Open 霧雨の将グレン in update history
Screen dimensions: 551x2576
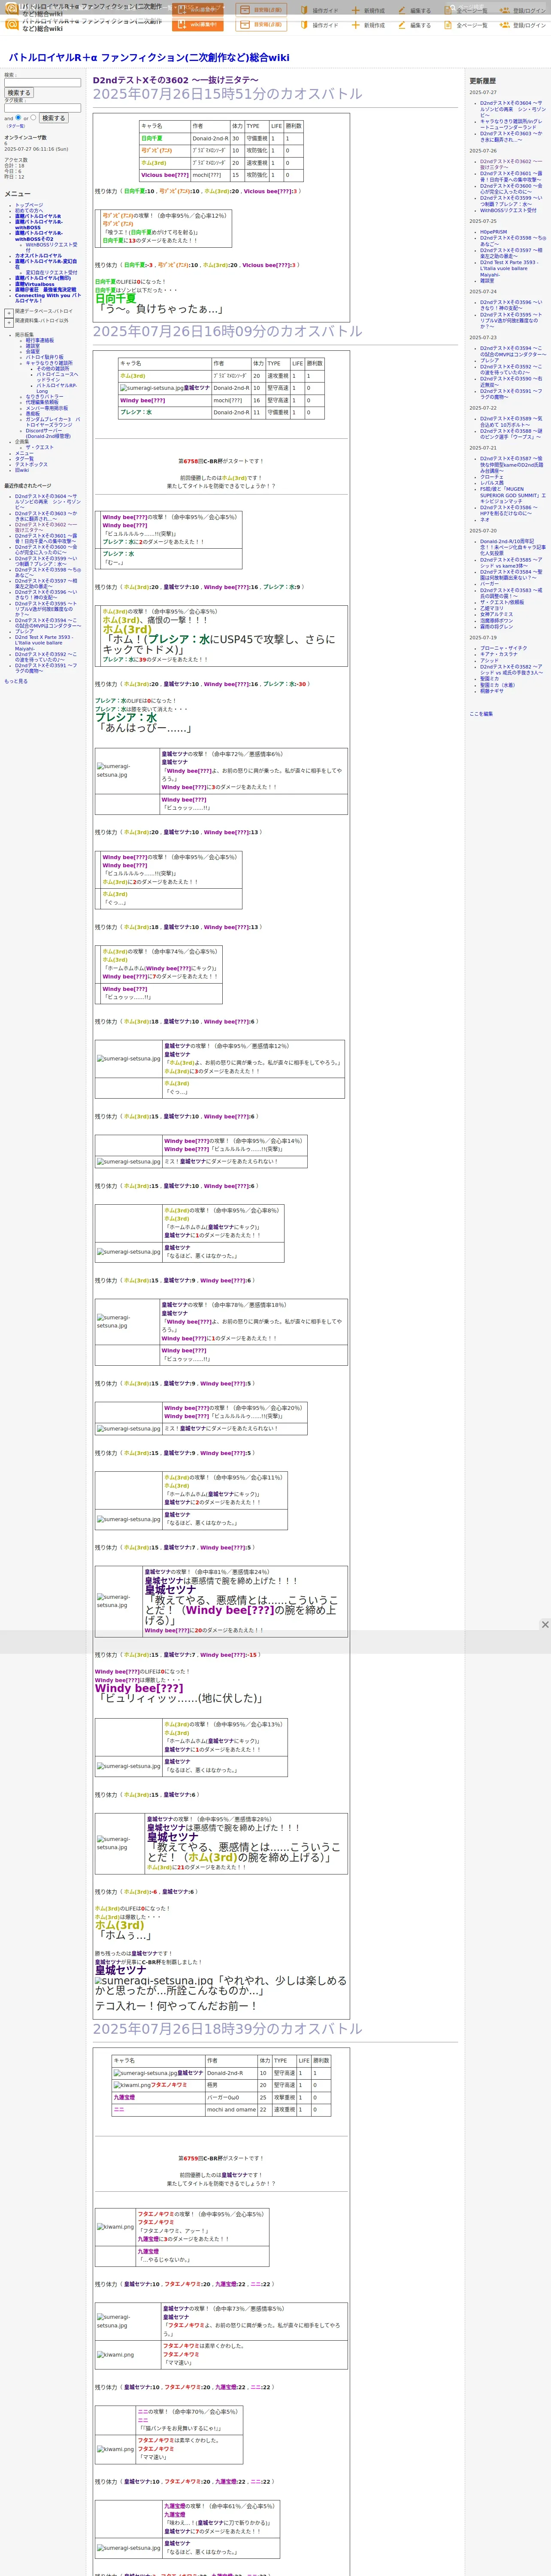(496, 626)
